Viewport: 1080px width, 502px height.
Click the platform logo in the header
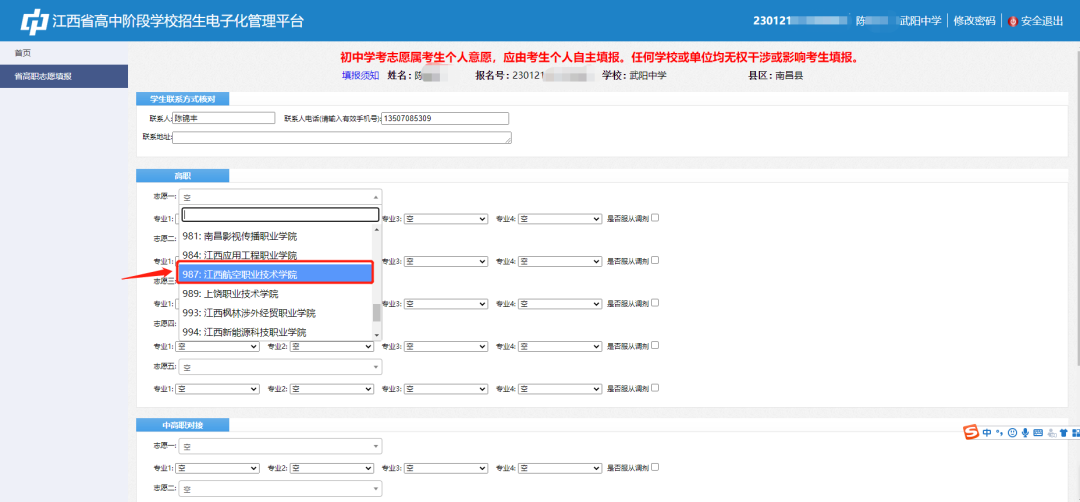click(35, 21)
